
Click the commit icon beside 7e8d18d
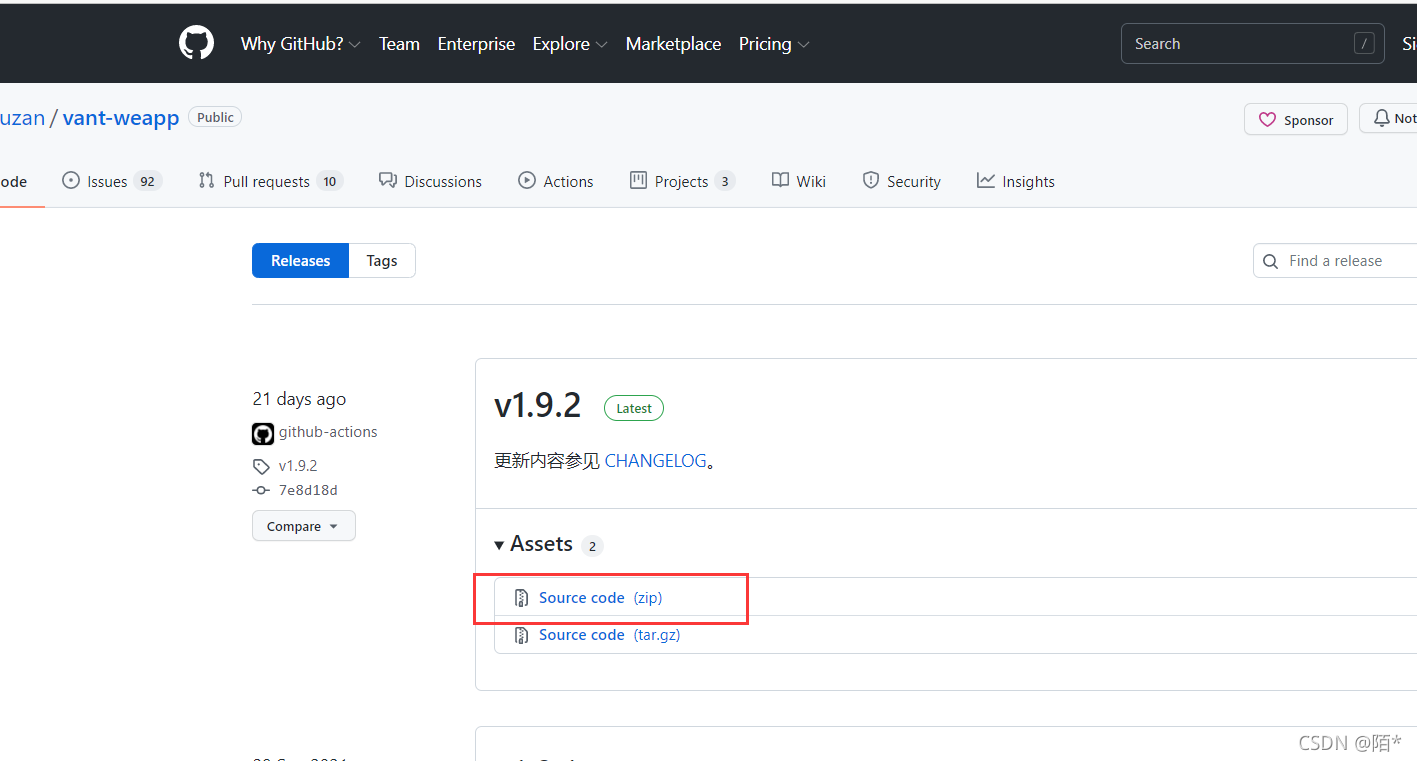(261, 490)
